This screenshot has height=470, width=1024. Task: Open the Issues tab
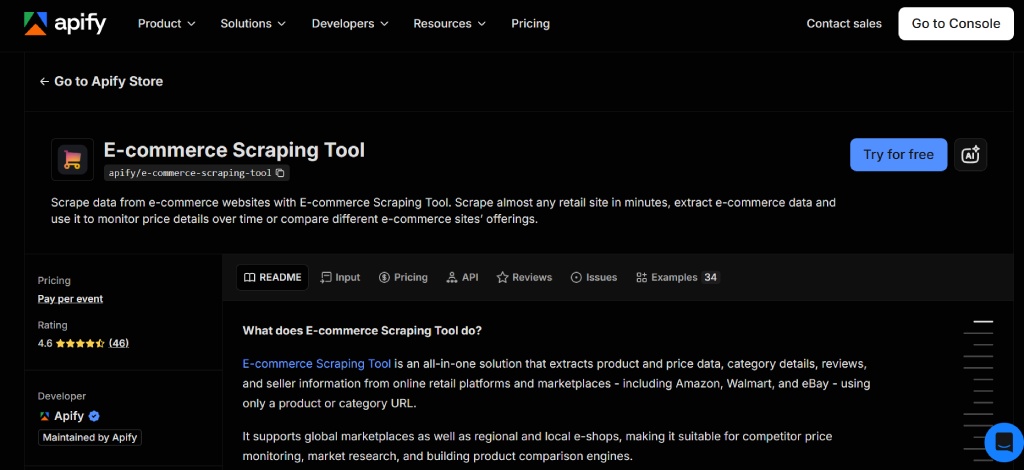[x=594, y=277]
